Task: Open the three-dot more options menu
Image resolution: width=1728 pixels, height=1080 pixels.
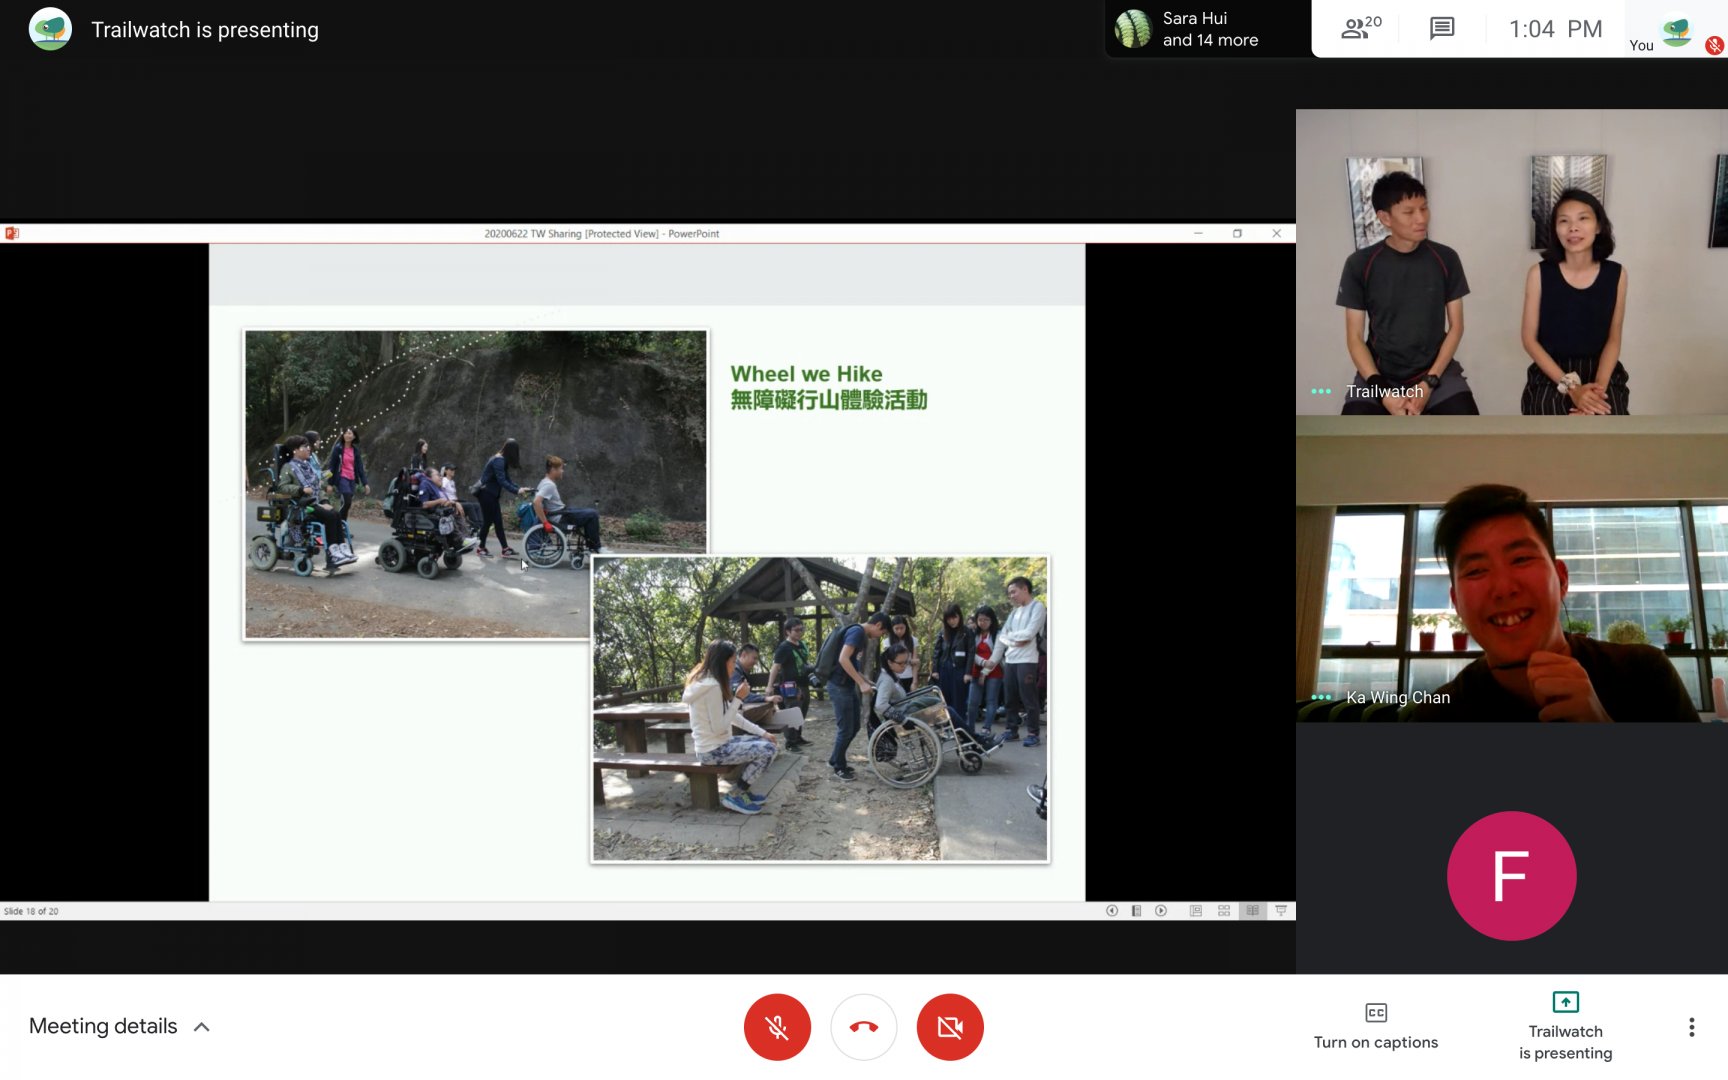Action: click(x=1691, y=1027)
